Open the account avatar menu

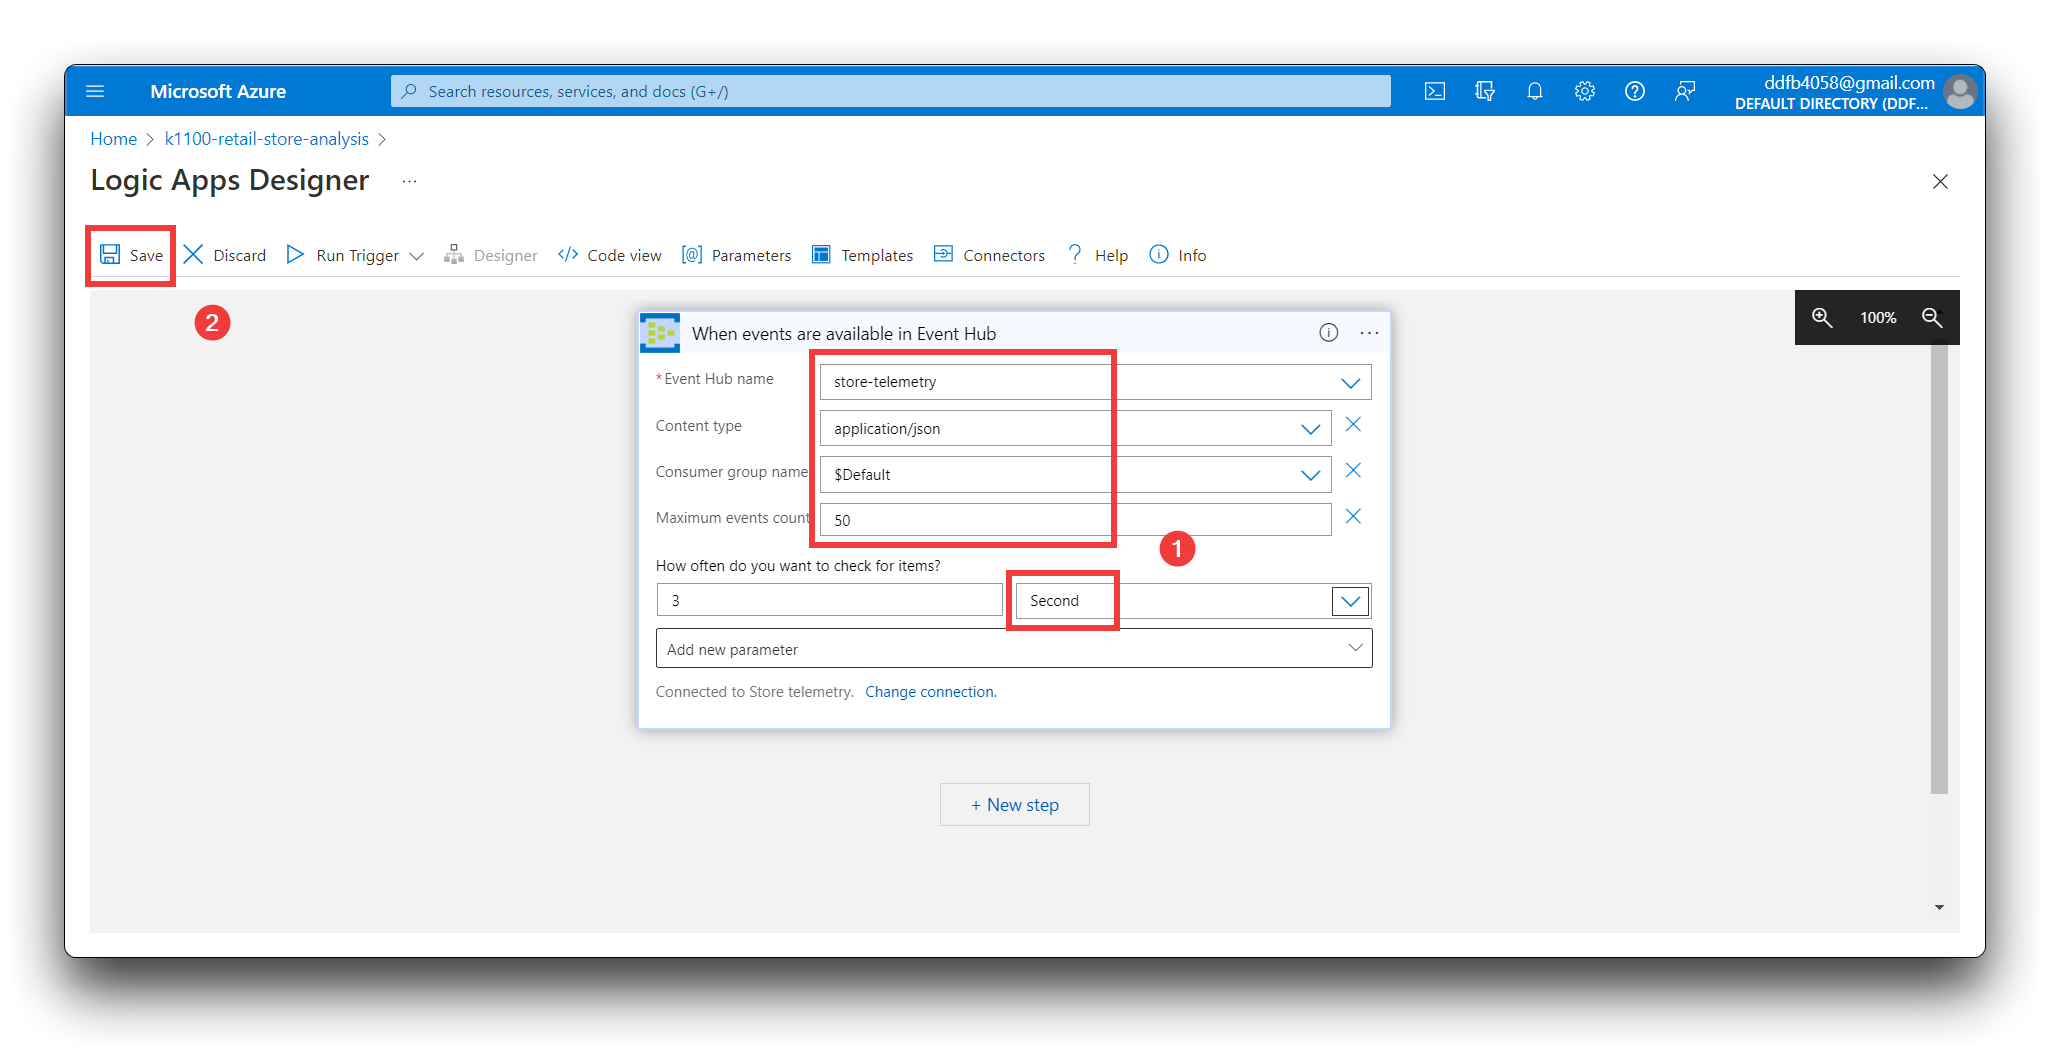click(x=1960, y=92)
